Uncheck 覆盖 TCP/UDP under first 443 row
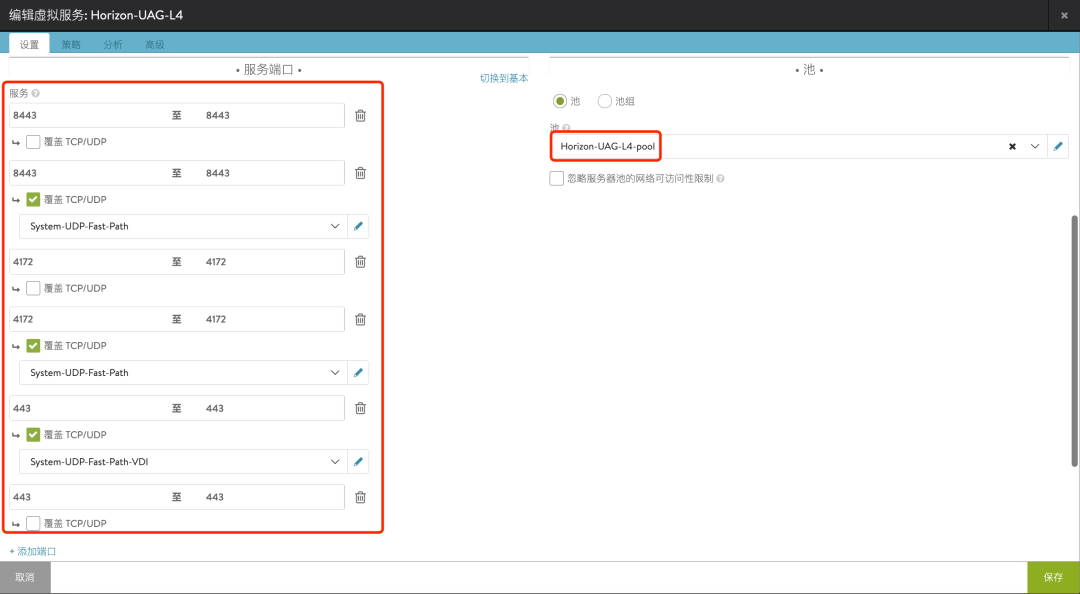The width and height of the screenshot is (1080, 594). tap(33, 434)
